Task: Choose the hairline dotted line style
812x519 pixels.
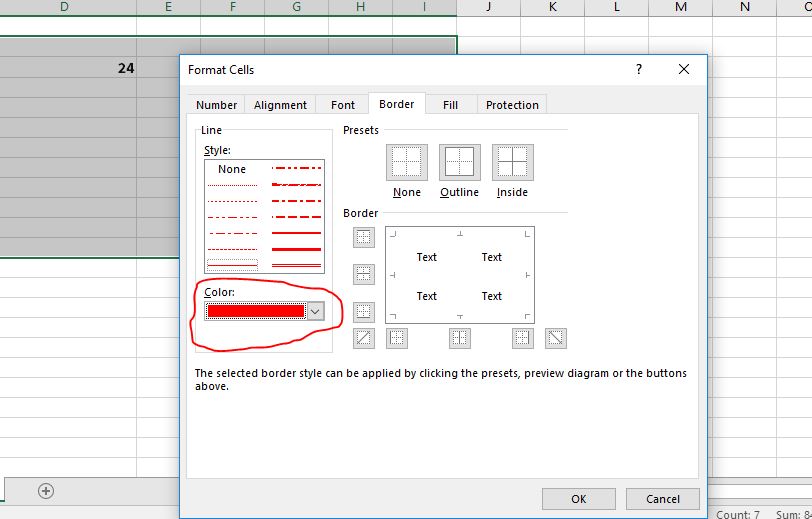Action: tap(232, 185)
